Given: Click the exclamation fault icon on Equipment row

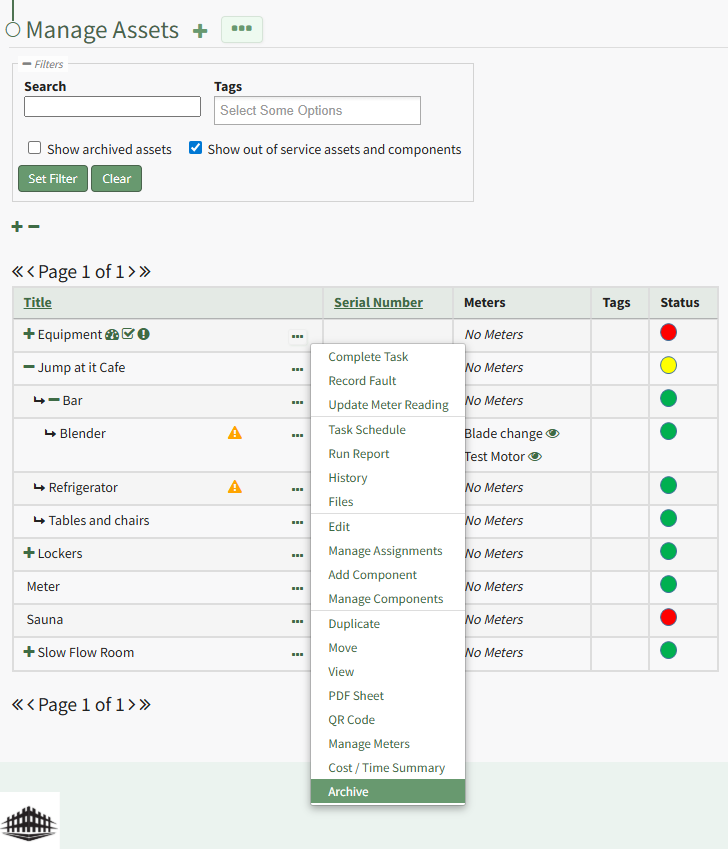Looking at the screenshot, I should click(143, 335).
